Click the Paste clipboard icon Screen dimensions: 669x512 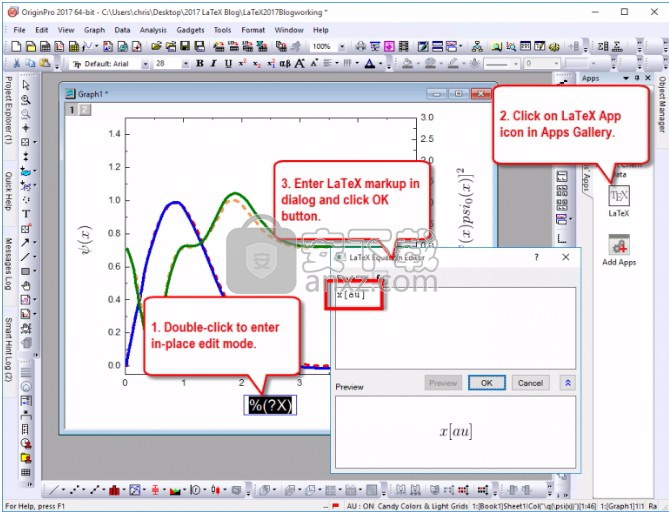point(44,64)
